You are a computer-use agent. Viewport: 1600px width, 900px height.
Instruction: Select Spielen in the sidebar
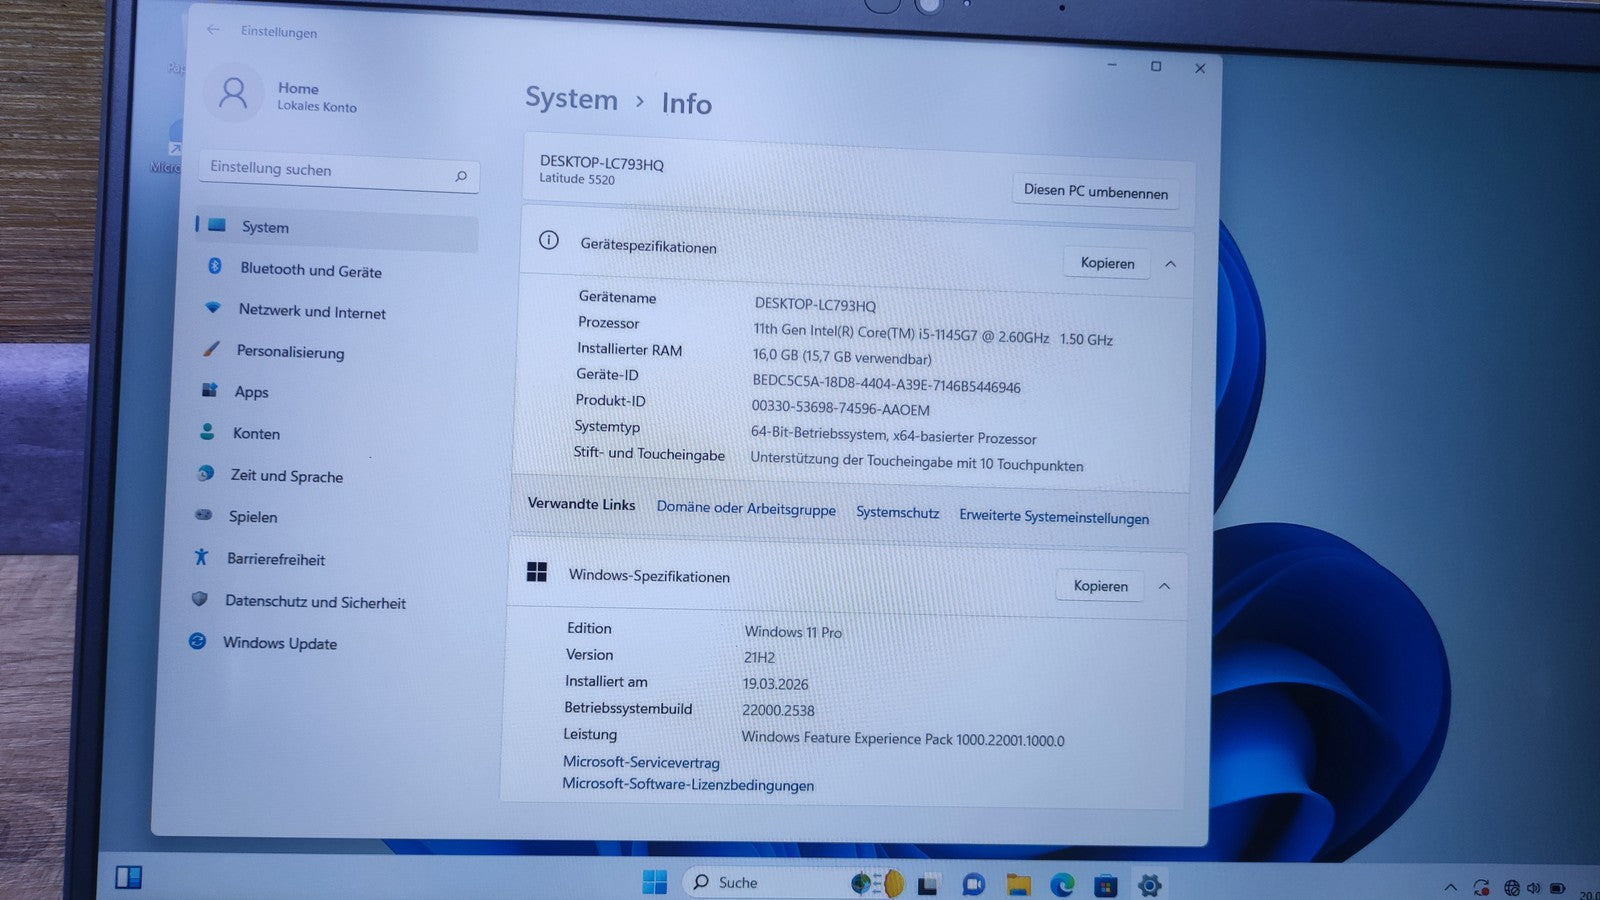253,517
